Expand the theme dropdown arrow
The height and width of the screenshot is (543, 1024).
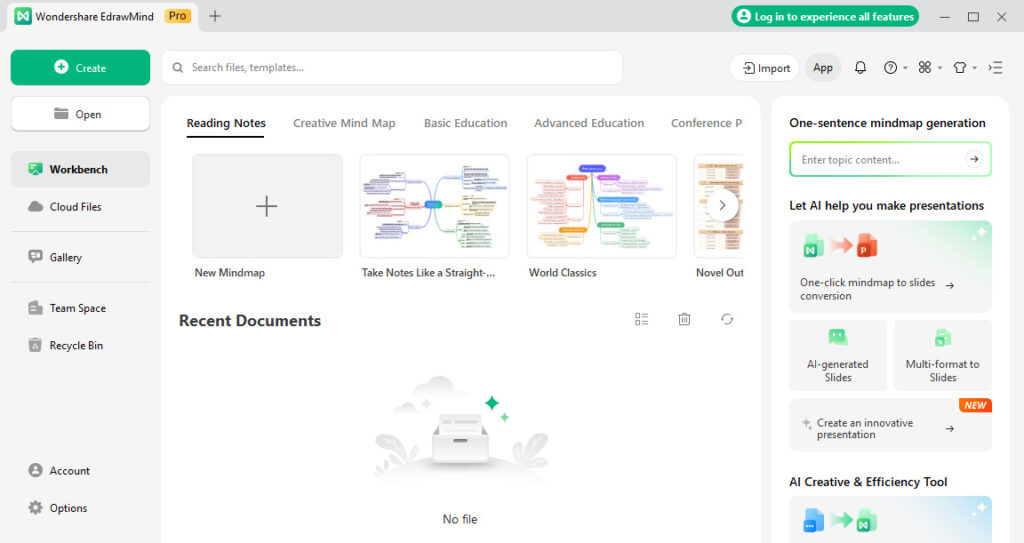[x=974, y=68]
